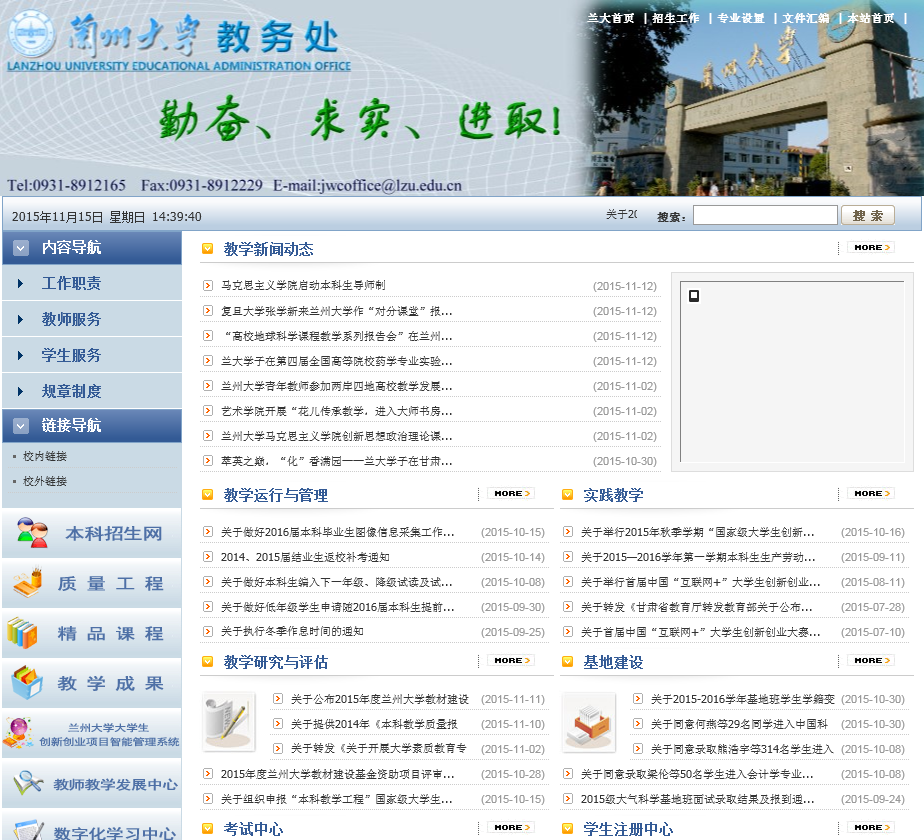The width and height of the screenshot is (924, 840).
Task: Open notice 关于组织申报“本科教学工程”国家级大学生
Action: [336, 799]
